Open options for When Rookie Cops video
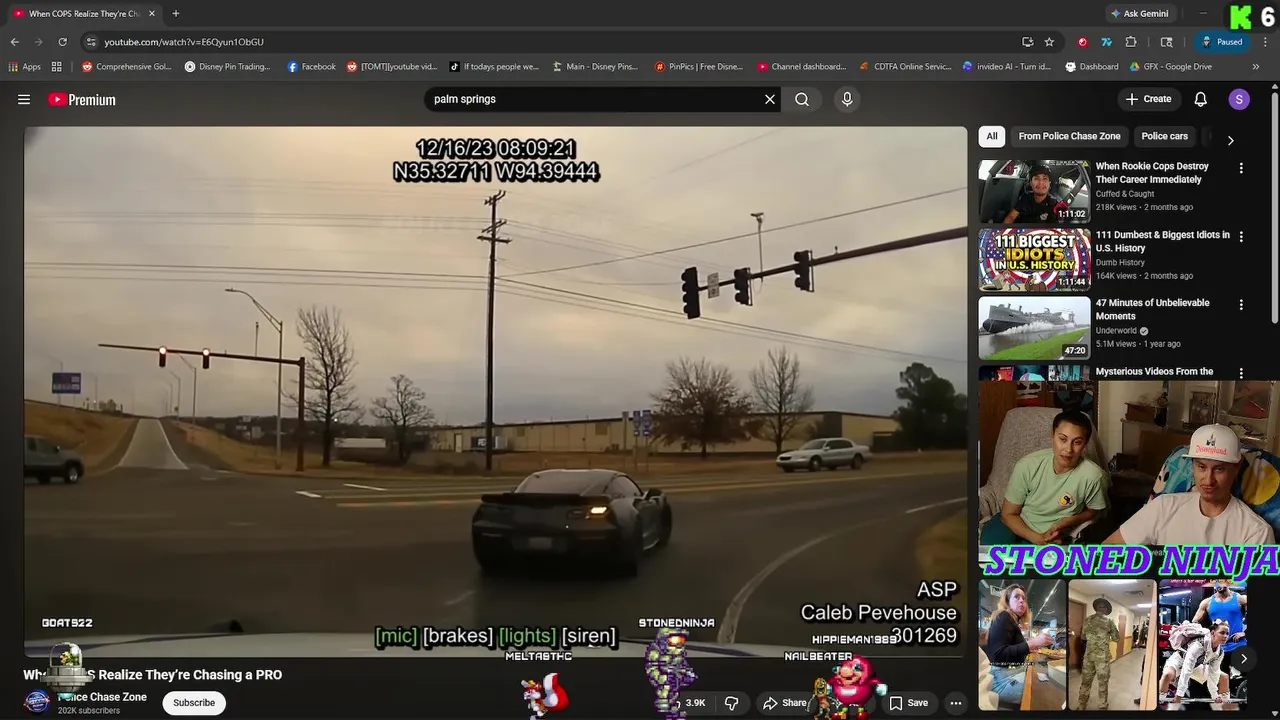The image size is (1280, 720). [1241, 169]
